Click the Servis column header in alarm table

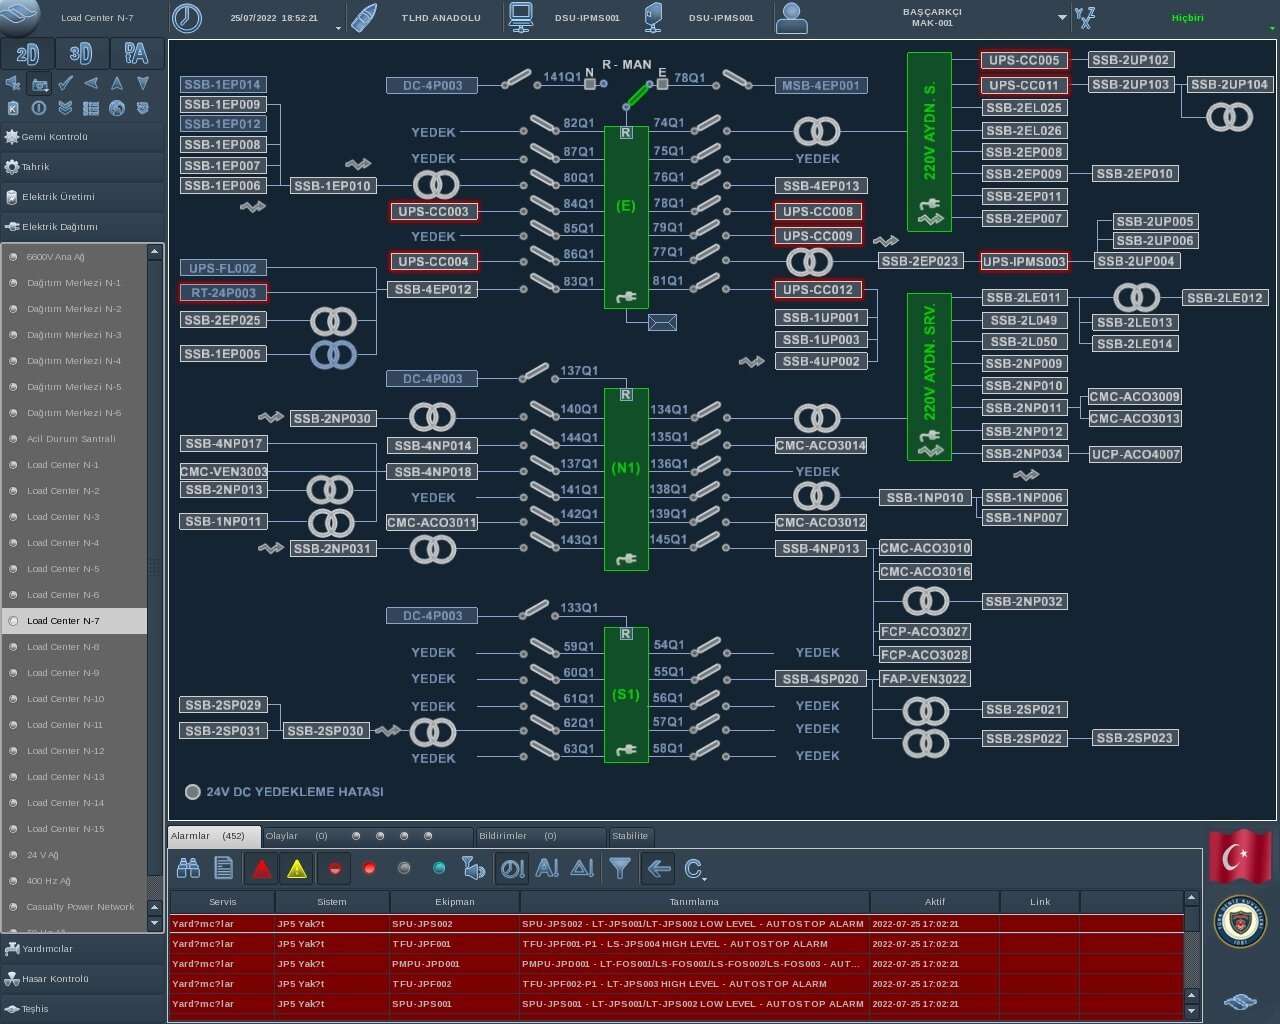click(x=222, y=902)
